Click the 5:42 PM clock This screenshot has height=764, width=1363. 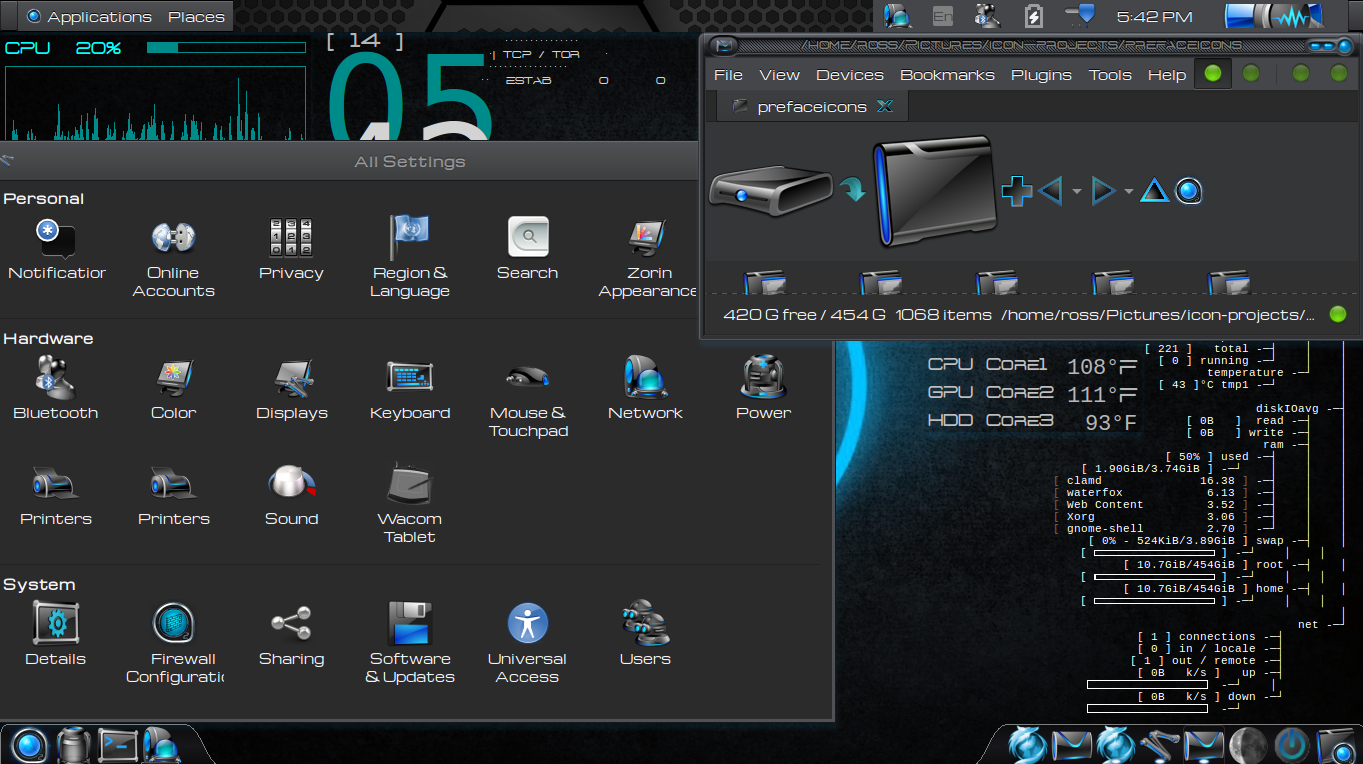(x=1154, y=17)
